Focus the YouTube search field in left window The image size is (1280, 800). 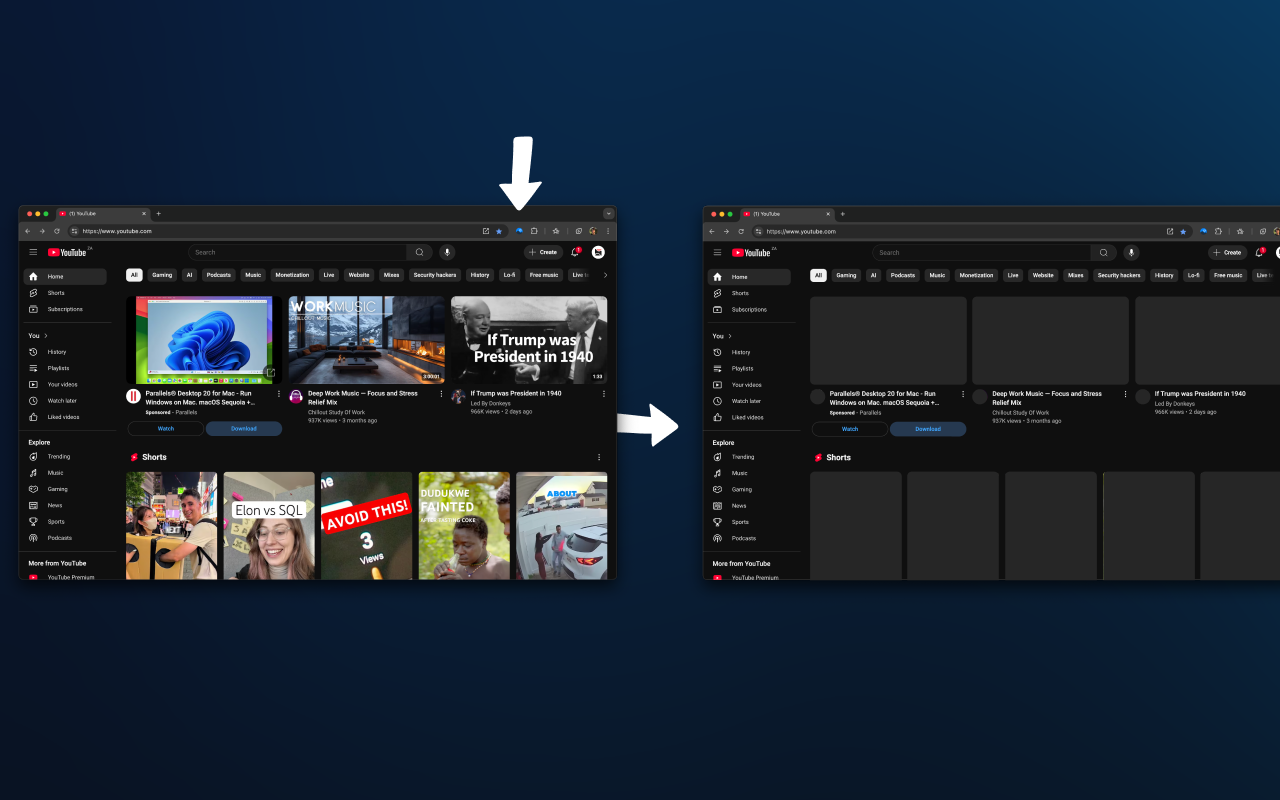pyautogui.click(x=297, y=252)
